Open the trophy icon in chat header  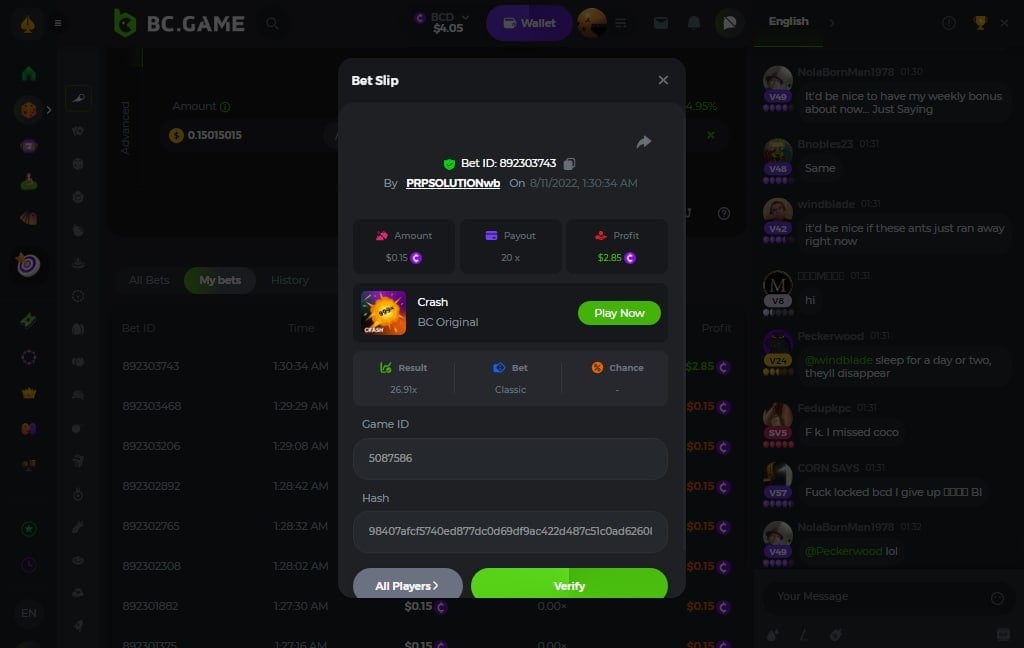pos(980,23)
